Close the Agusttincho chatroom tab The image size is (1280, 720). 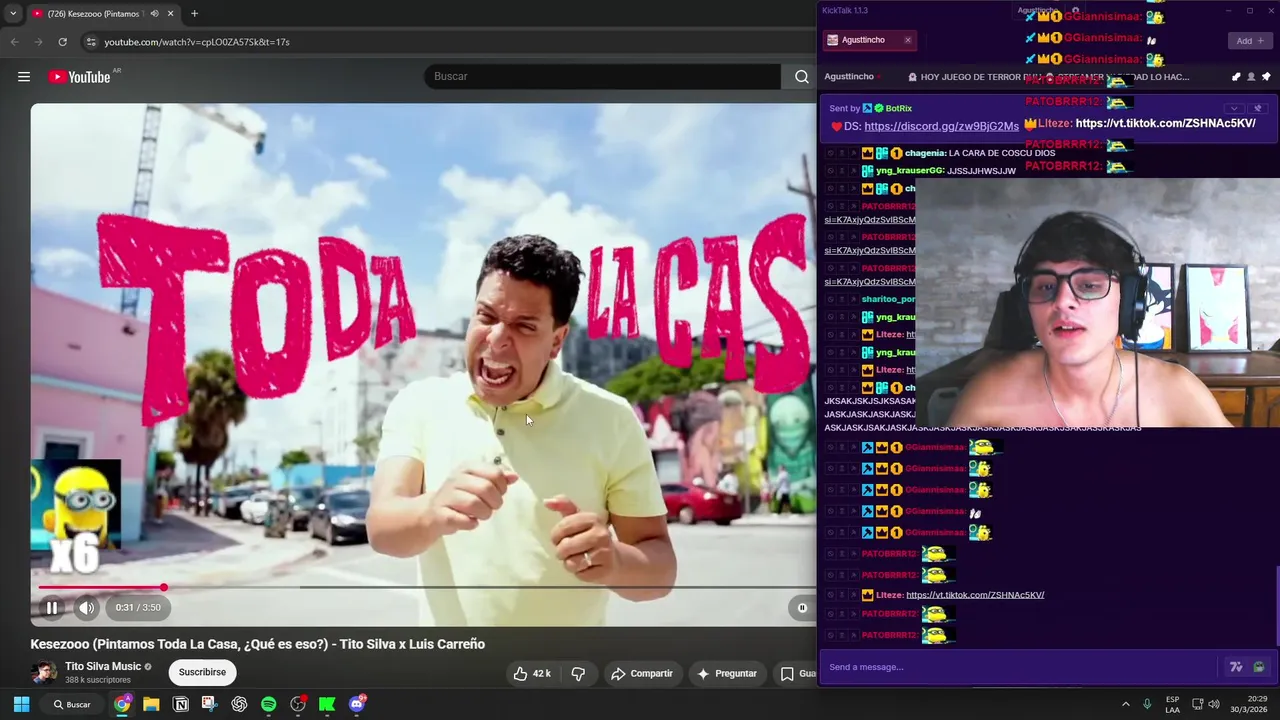pos(907,40)
